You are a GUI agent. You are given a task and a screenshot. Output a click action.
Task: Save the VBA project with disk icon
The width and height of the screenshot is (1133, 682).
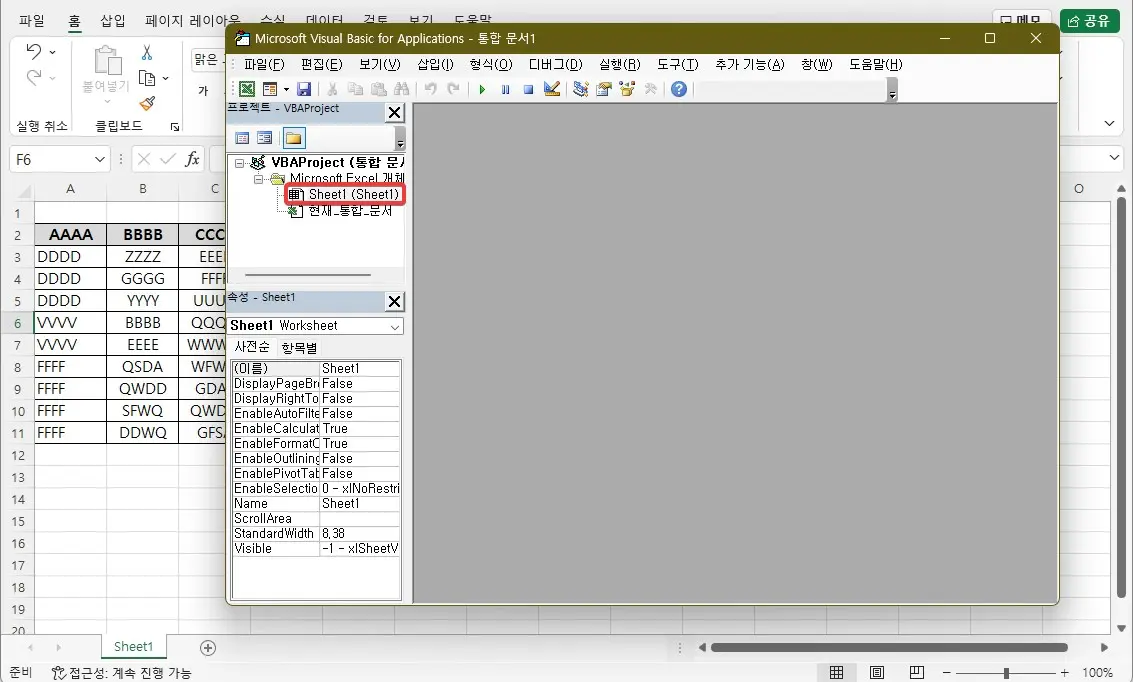[x=304, y=89]
